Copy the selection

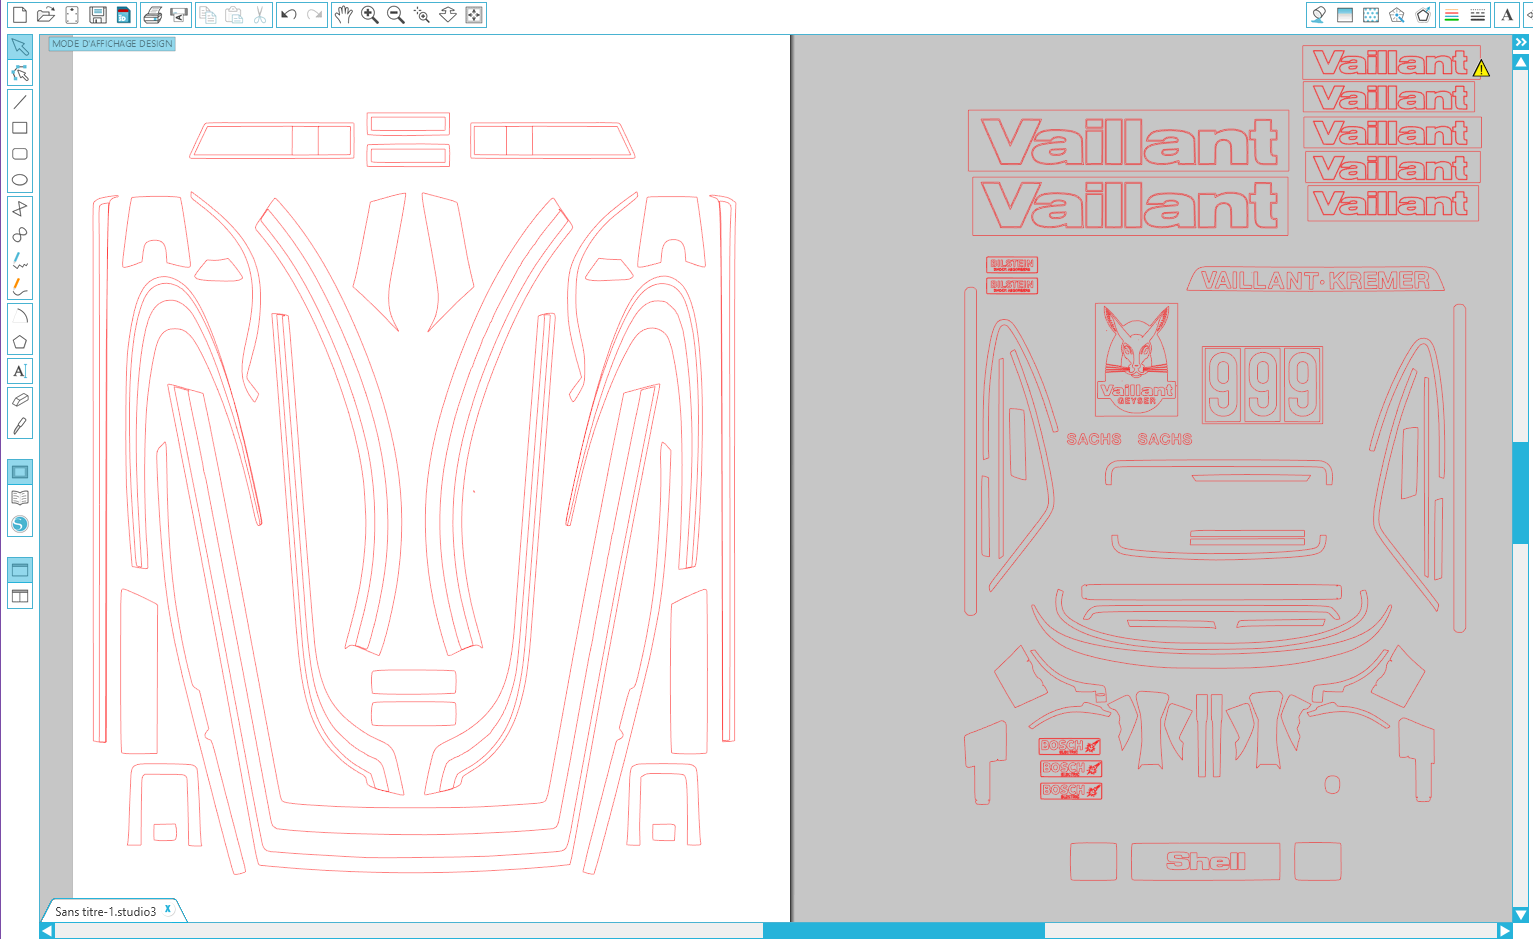pos(208,15)
